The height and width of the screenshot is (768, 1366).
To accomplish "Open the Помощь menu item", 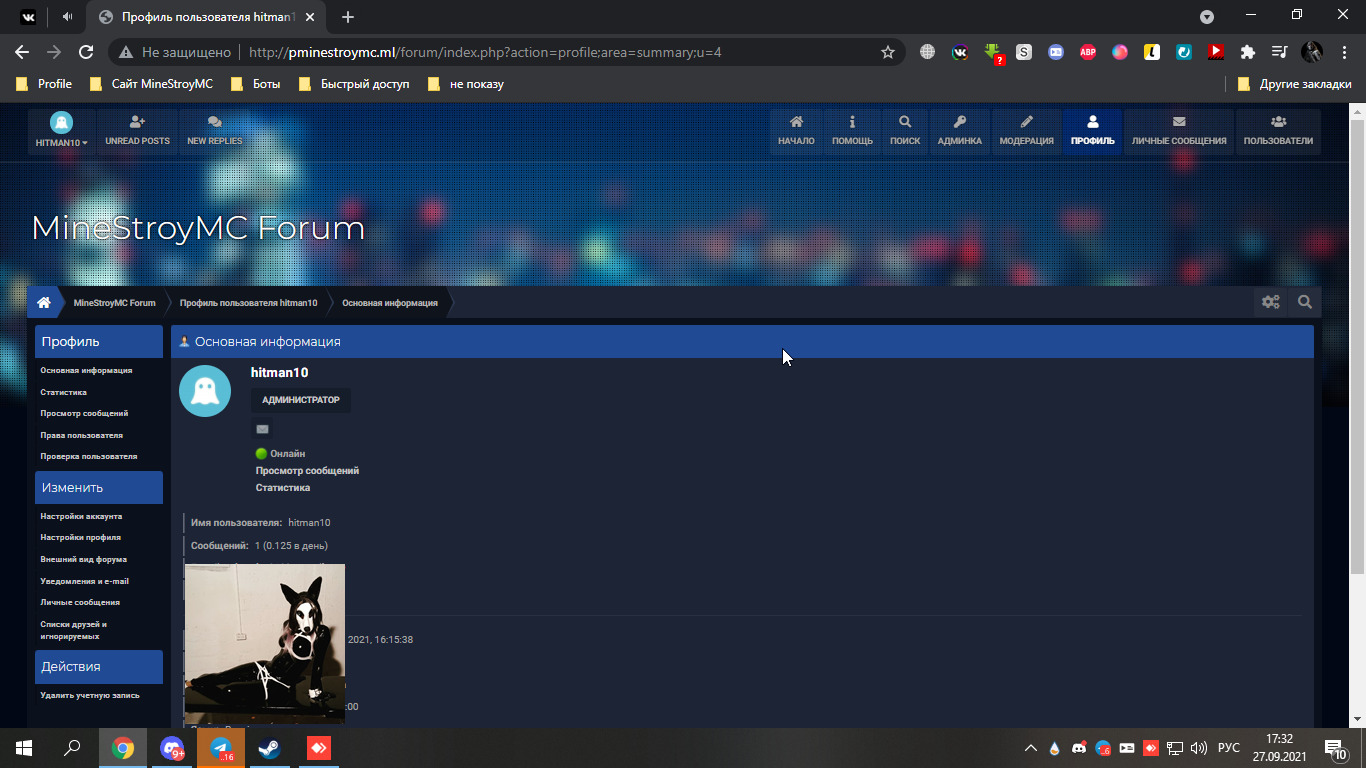I will pos(853,131).
